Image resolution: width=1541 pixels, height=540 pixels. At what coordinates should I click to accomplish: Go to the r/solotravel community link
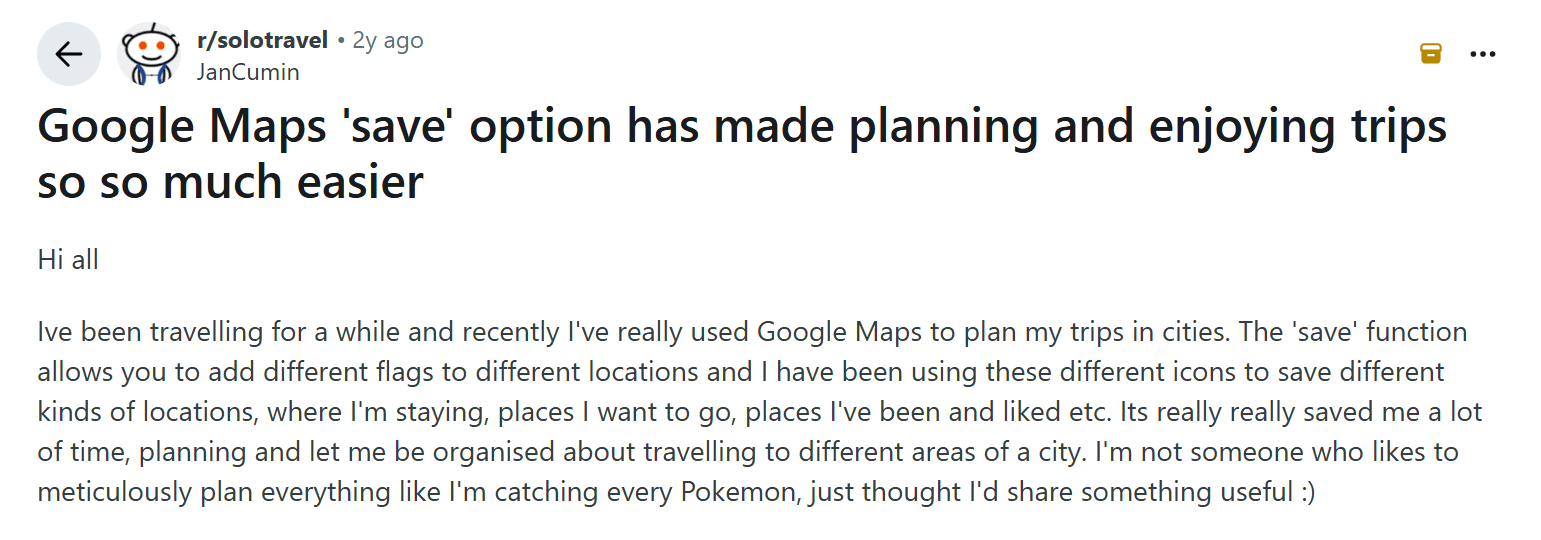263,41
